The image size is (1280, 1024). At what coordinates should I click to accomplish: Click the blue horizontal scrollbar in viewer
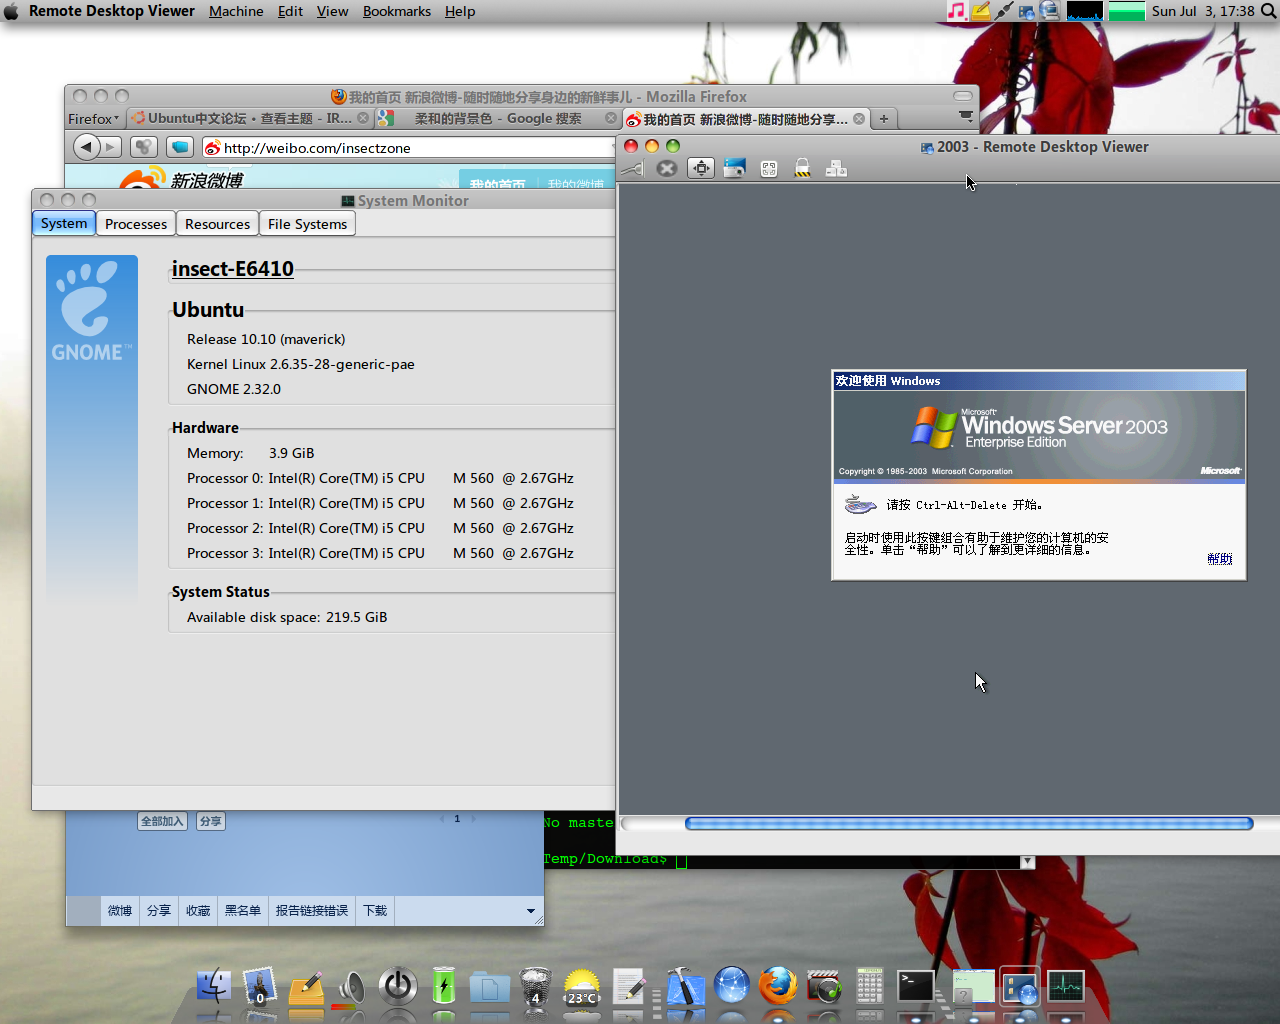point(968,824)
